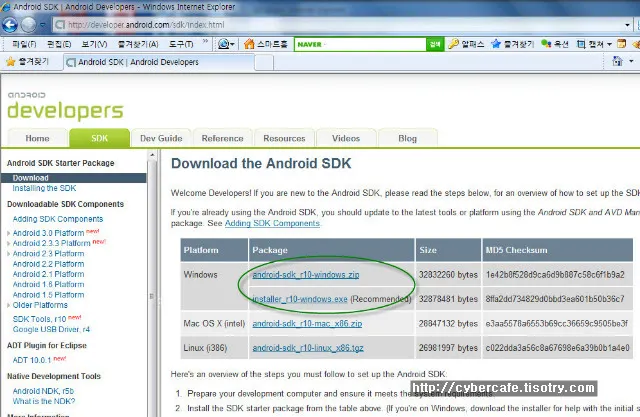The height and width of the screenshot is (417, 640).
Task: Click the star favorites icon in Naver toolbar
Action: pos(496,44)
